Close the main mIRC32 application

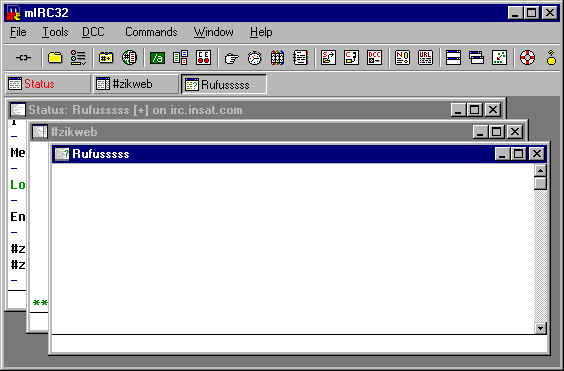pos(550,13)
